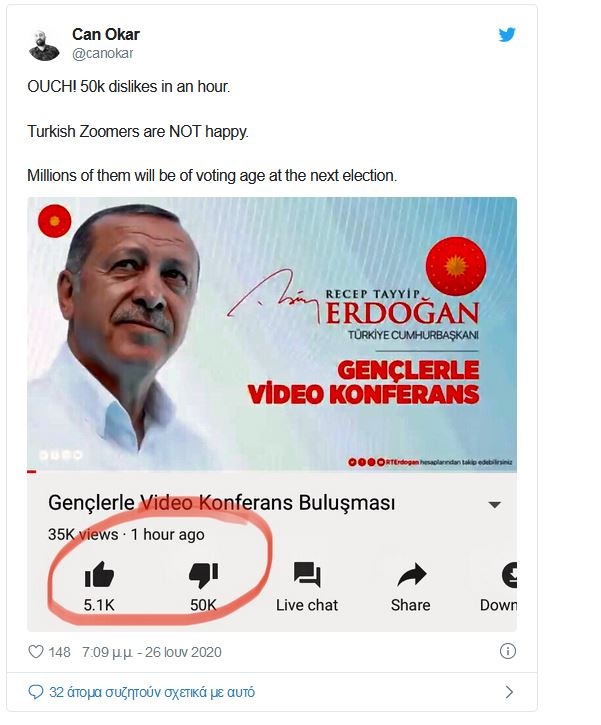
Task: Open Can Okar's profile avatar
Action: pos(44,45)
